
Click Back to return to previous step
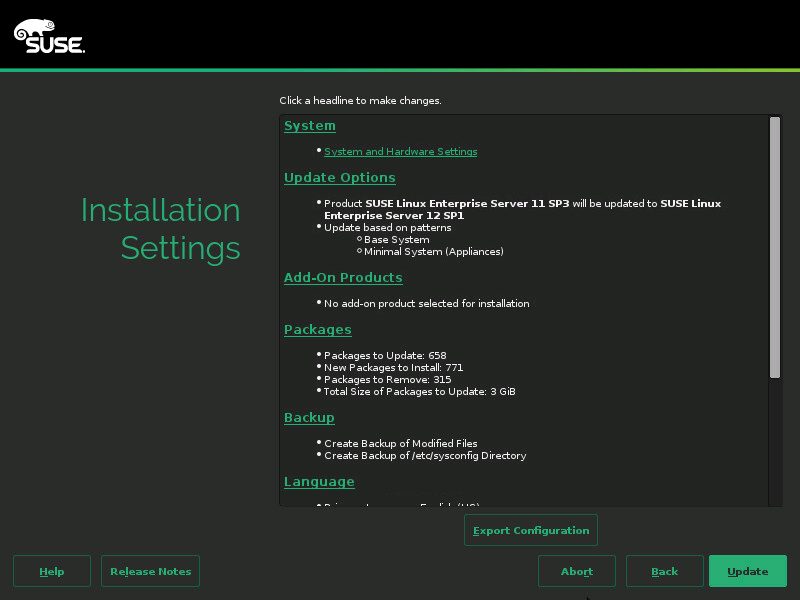click(664, 571)
